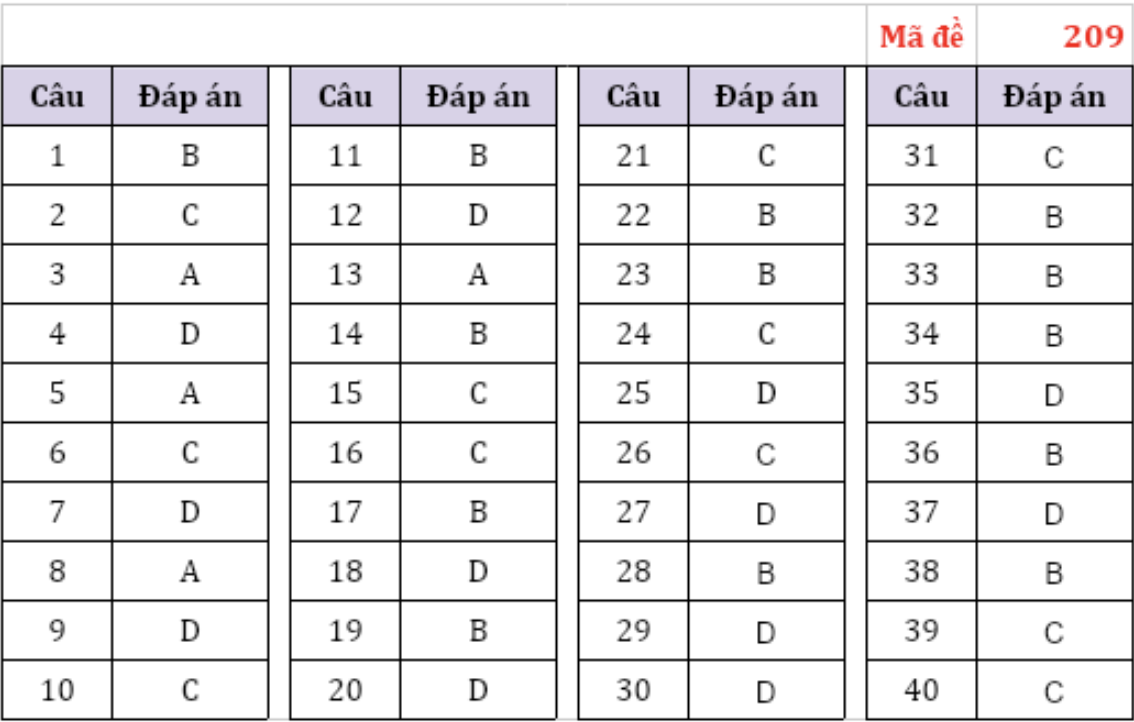This screenshot has height=722, width=1134.
Task: Click answer B for question 1
Action: coord(190,156)
